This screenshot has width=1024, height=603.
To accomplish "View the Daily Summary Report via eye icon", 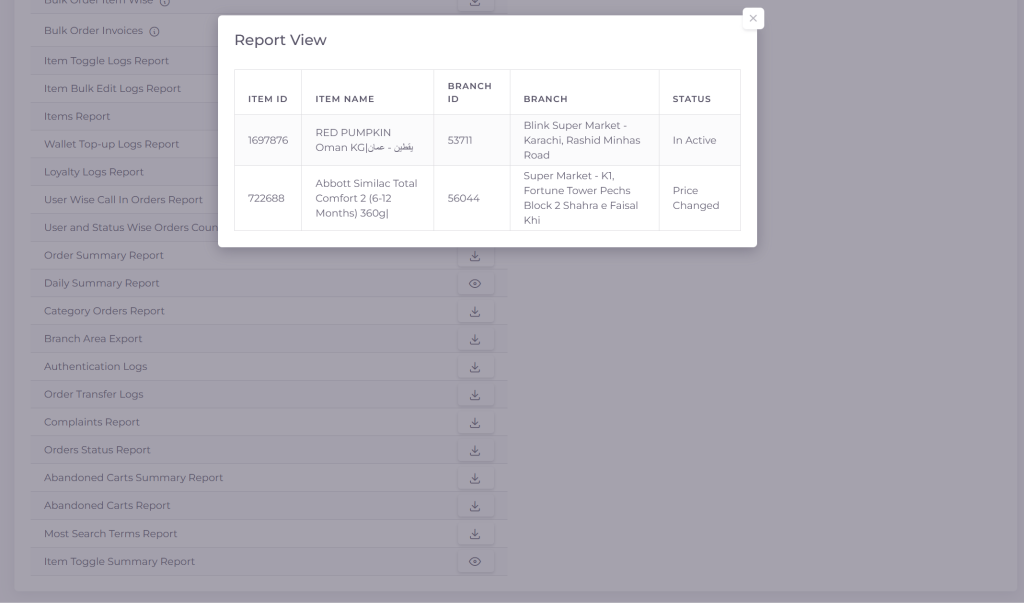I will (x=475, y=284).
